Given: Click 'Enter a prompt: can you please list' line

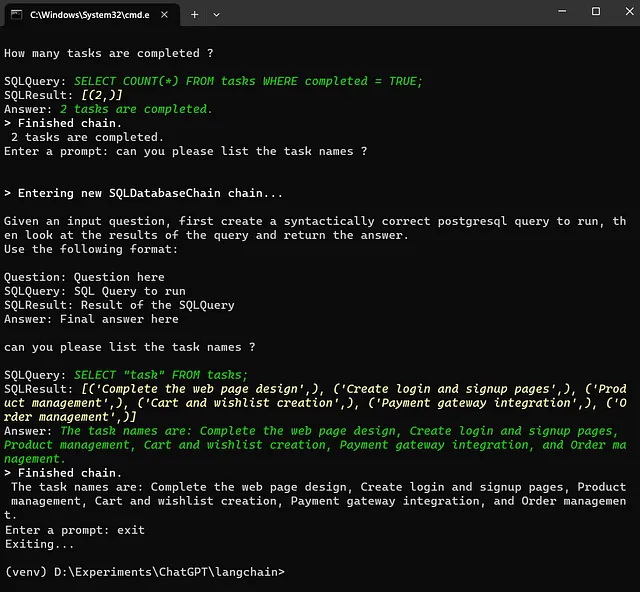Looking at the screenshot, I should click(x=186, y=151).
